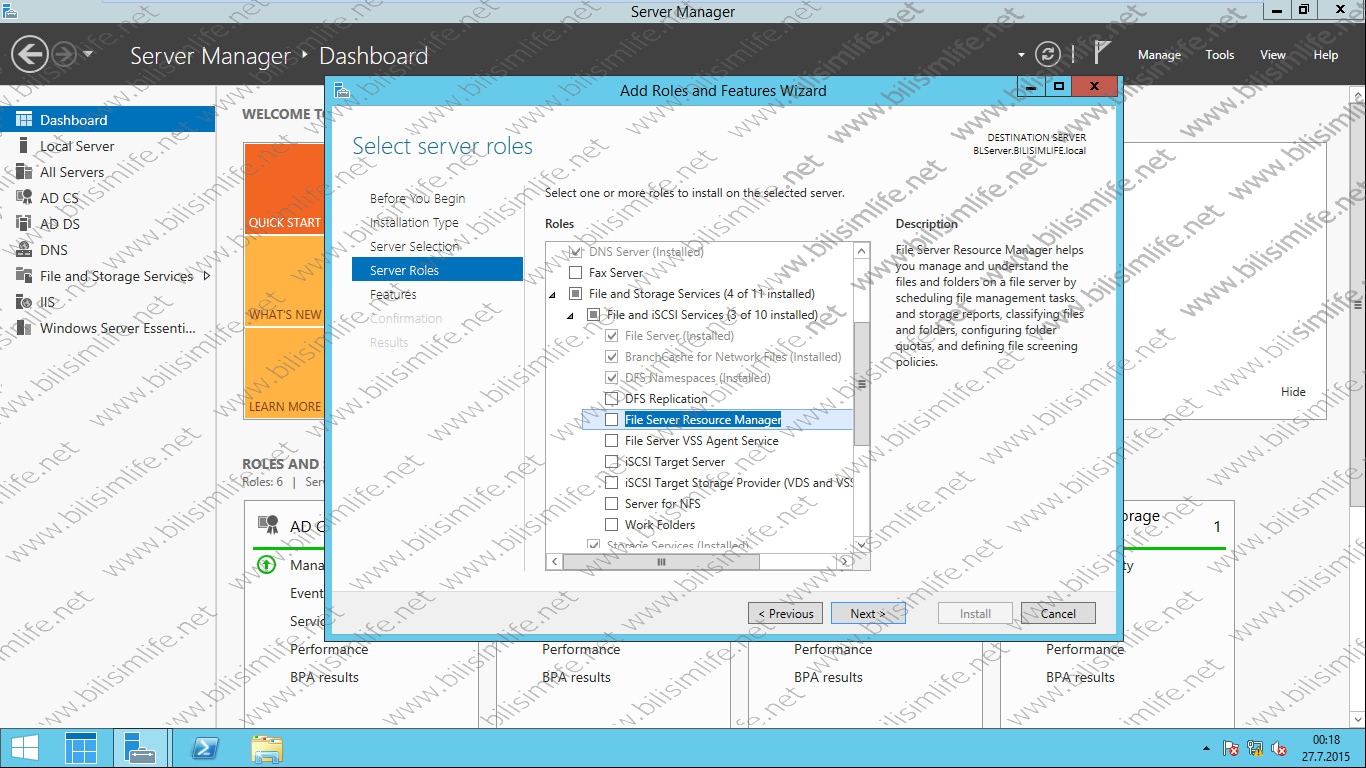This screenshot has height=768, width=1366.
Task: Click the taskbar toolbox-style app icon
Action: (x=140, y=748)
